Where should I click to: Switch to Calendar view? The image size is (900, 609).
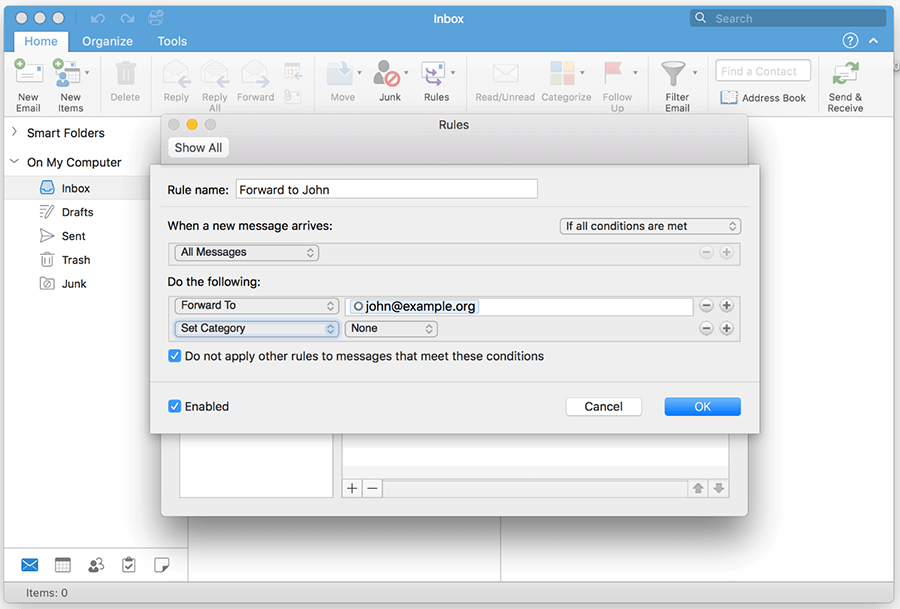click(x=62, y=565)
